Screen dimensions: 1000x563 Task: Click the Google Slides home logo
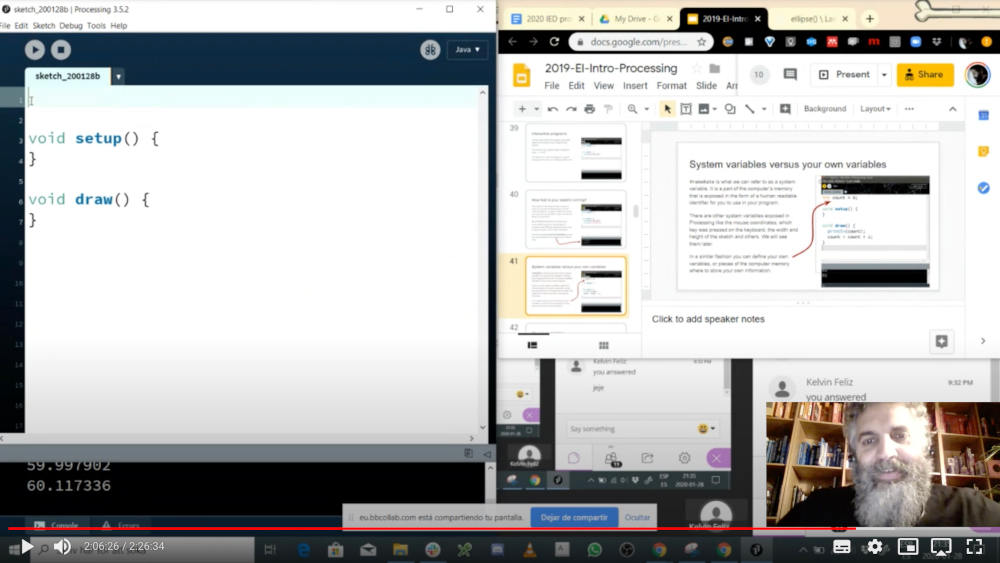point(522,75)
